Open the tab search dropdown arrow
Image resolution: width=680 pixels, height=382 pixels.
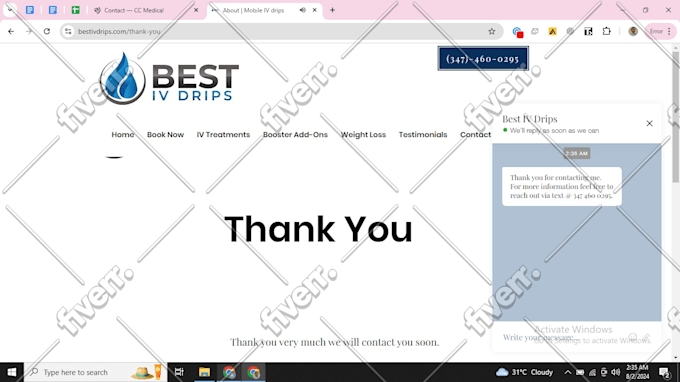tap(10, 10)
